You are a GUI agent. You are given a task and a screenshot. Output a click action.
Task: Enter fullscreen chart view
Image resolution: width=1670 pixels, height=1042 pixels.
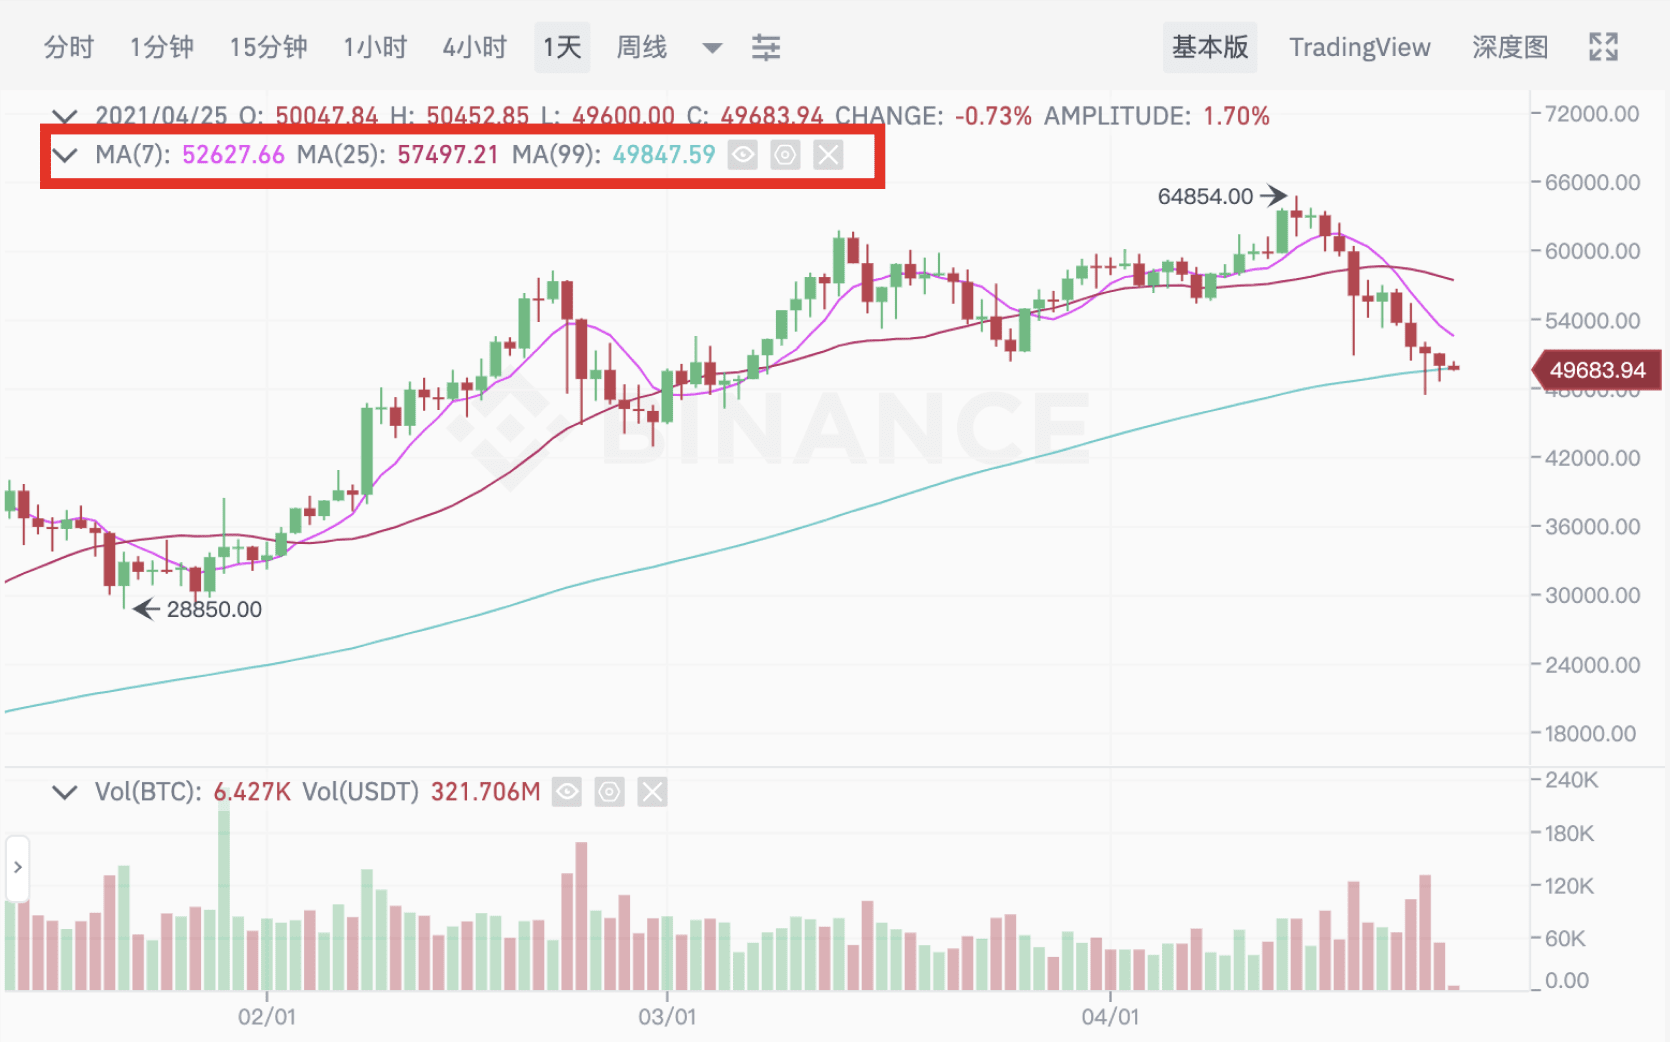pos(1603,47)
